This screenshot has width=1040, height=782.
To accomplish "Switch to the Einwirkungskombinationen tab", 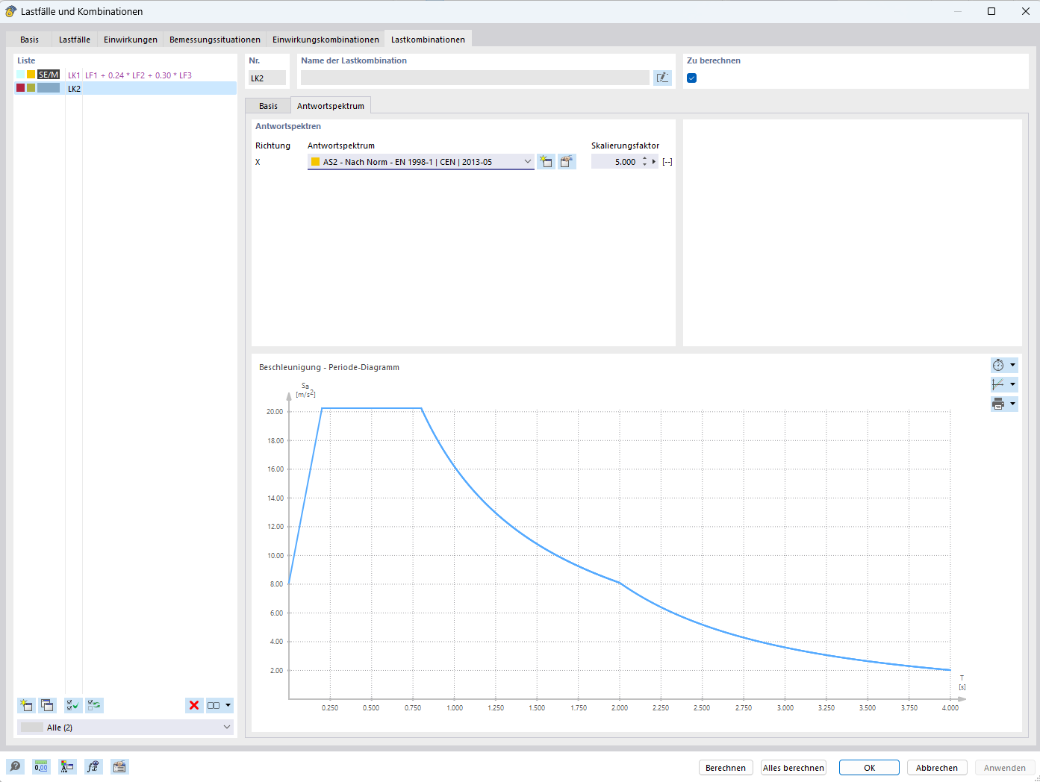I will pos(326,40).
